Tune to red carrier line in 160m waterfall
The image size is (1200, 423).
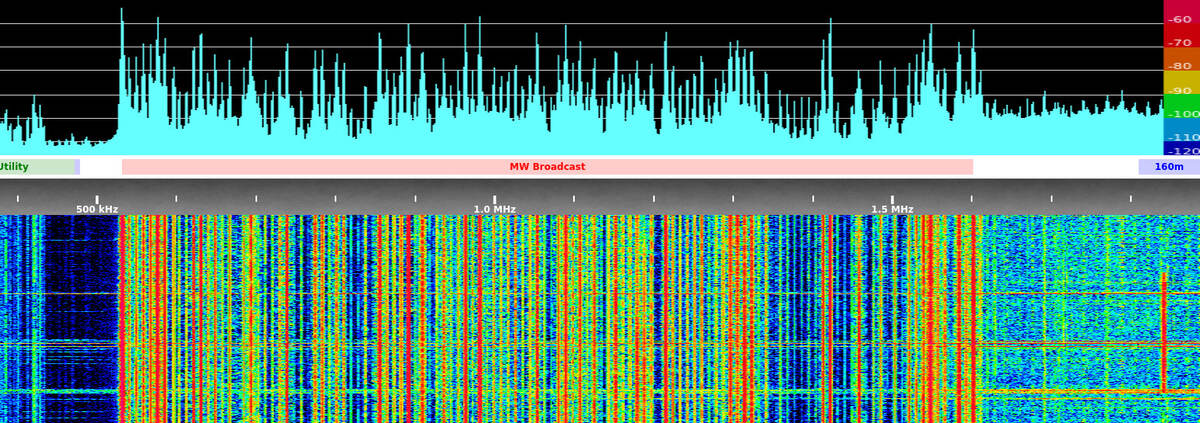(1163, 330)
